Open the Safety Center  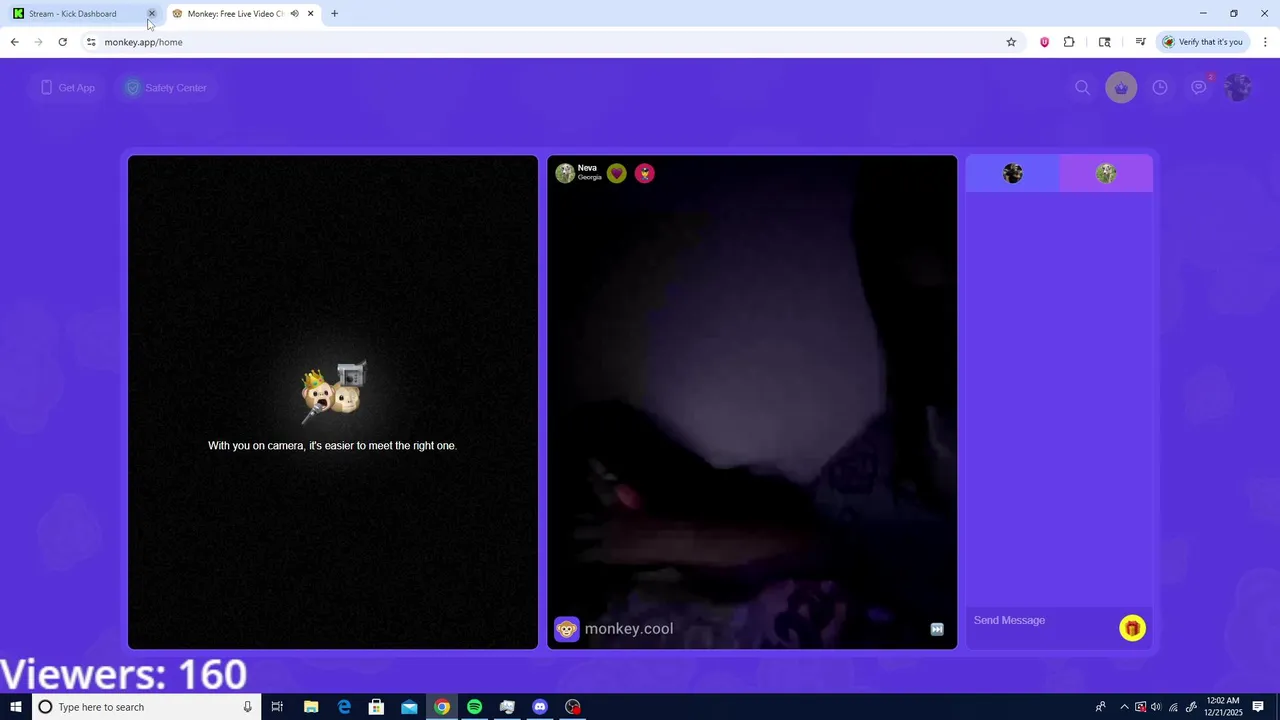coord(165,88)
